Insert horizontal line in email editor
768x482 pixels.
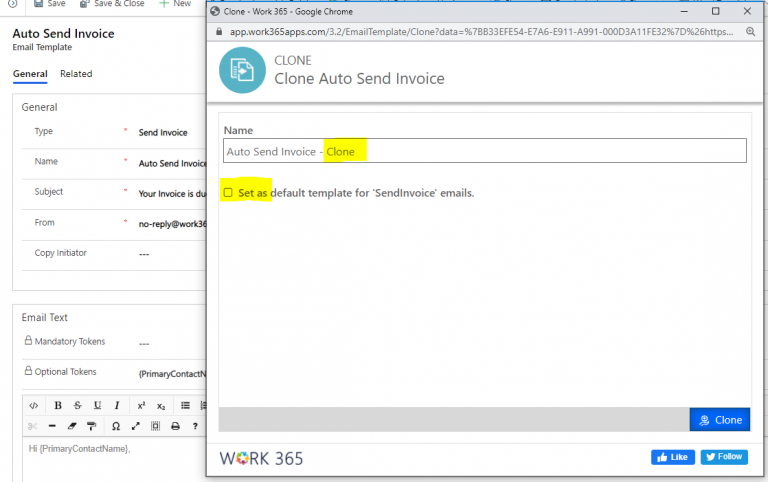click(x=52, y=426)
